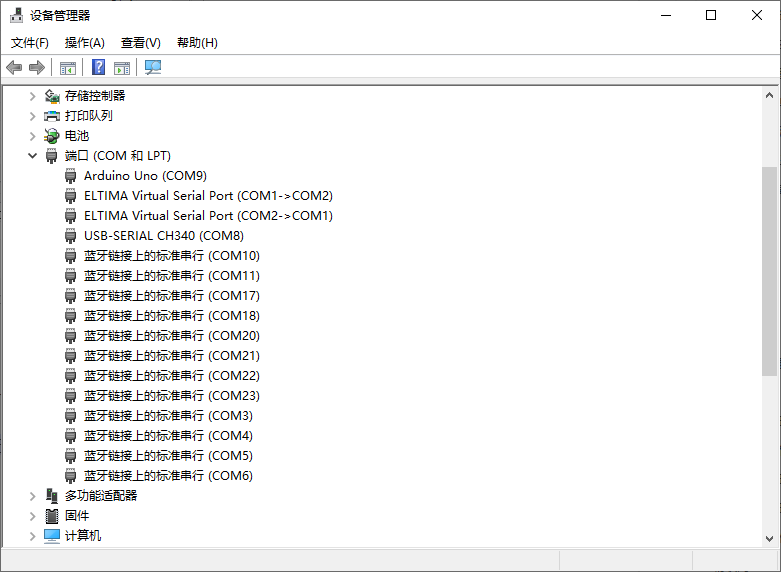Click the Bluetooth COM20 port icon
The image size is (781, 572).
71,335
